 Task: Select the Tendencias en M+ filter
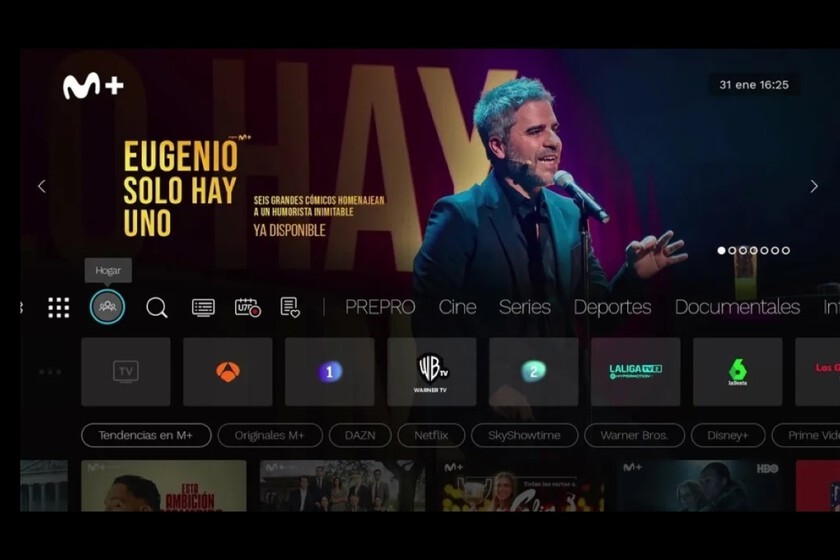146,435
